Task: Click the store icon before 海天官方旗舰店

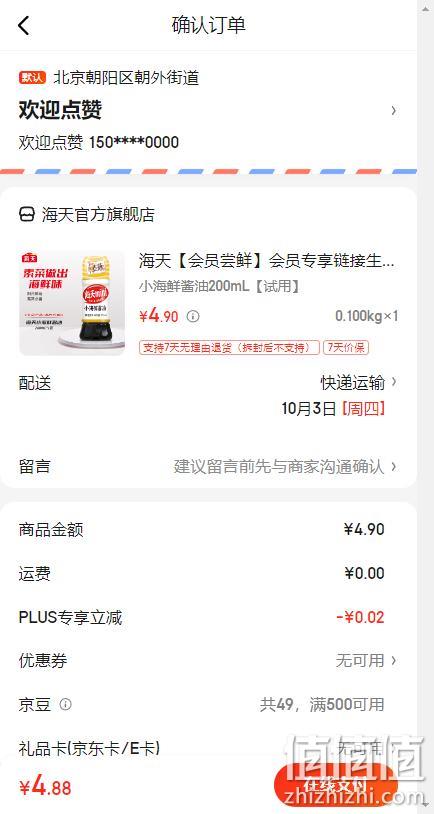Action: coord(26,214)
